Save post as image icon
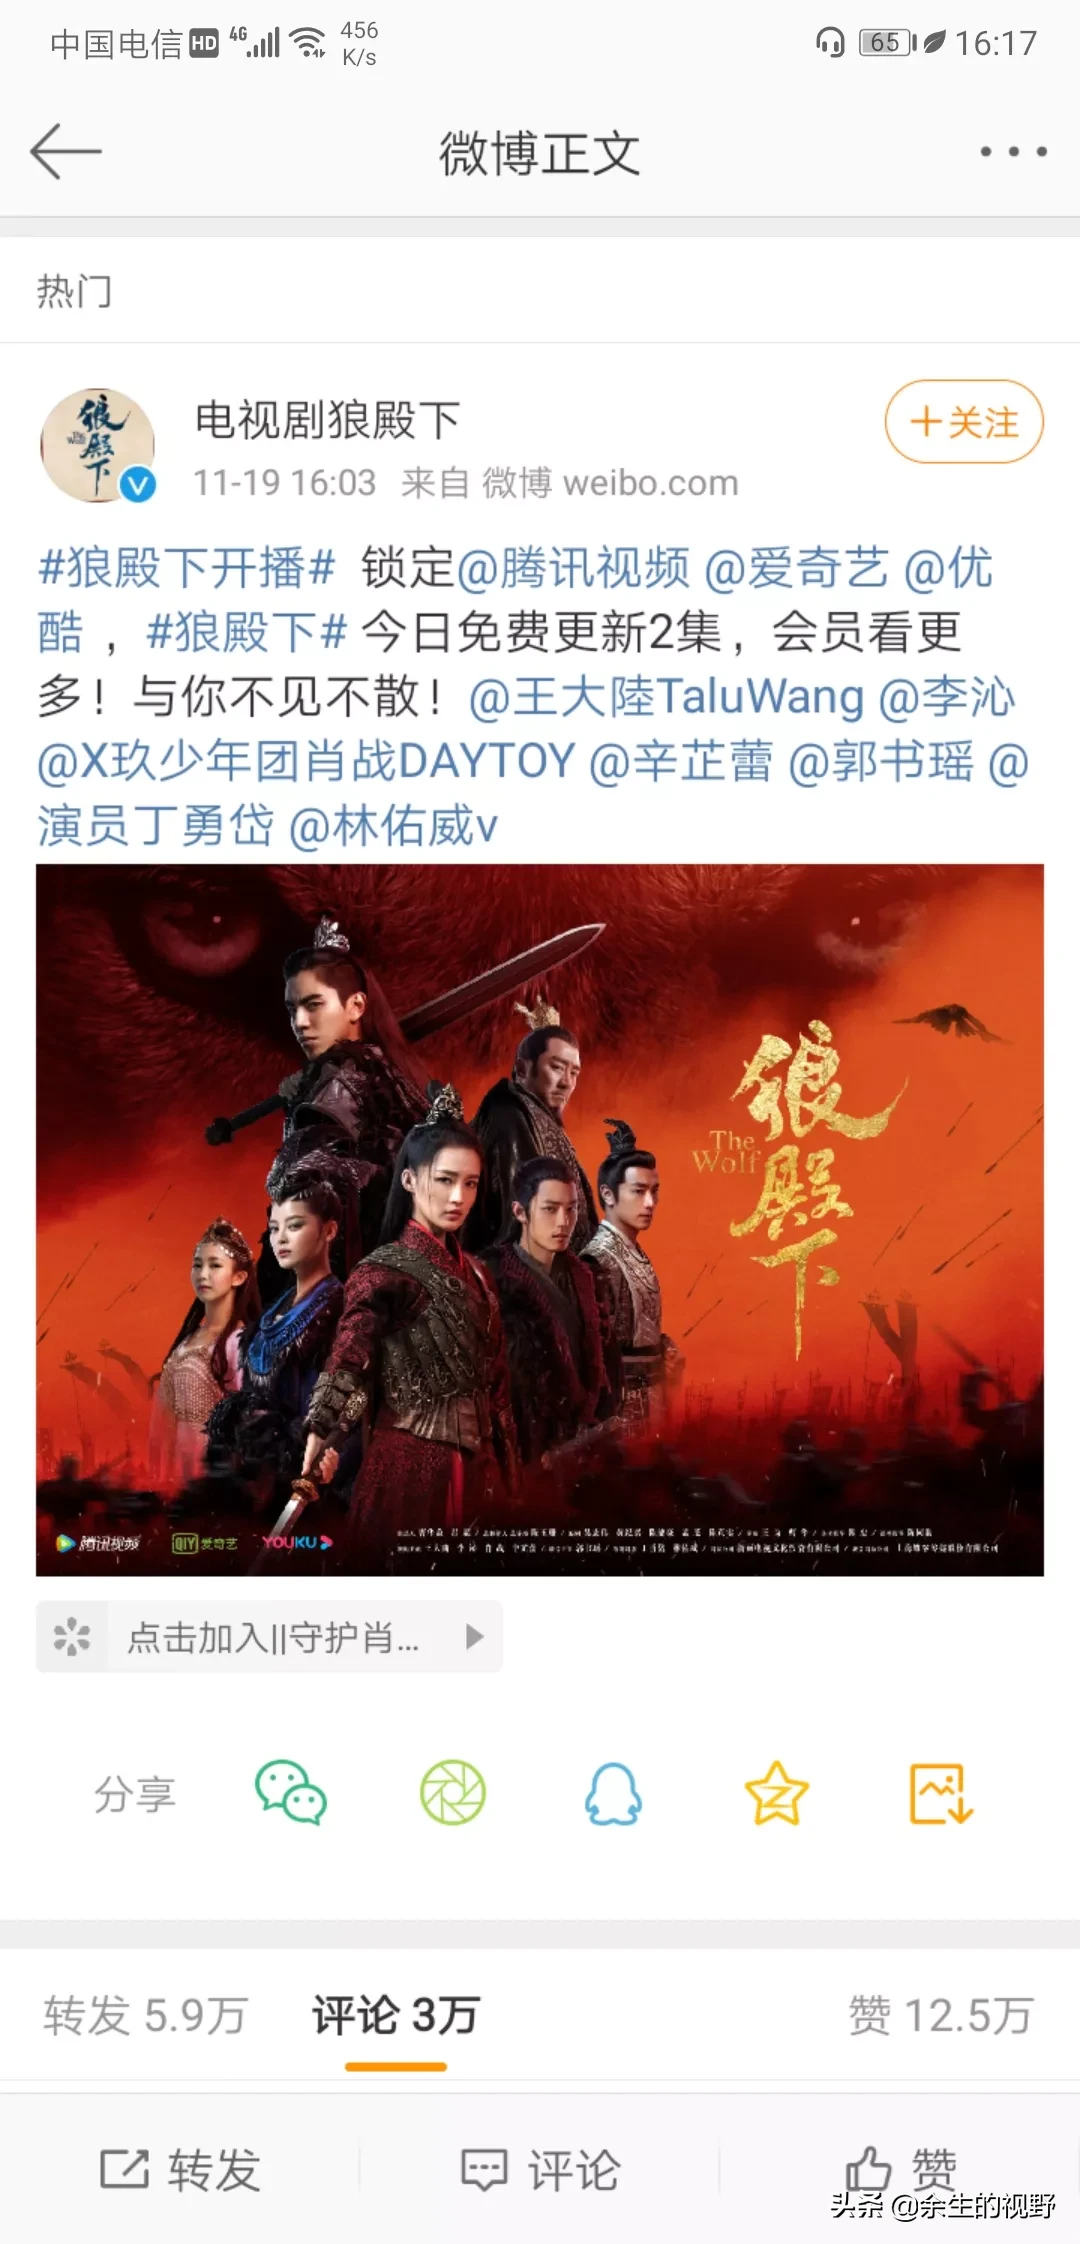The height and width of the screenshot is (2244, 1080). [x=940, y=1792]
